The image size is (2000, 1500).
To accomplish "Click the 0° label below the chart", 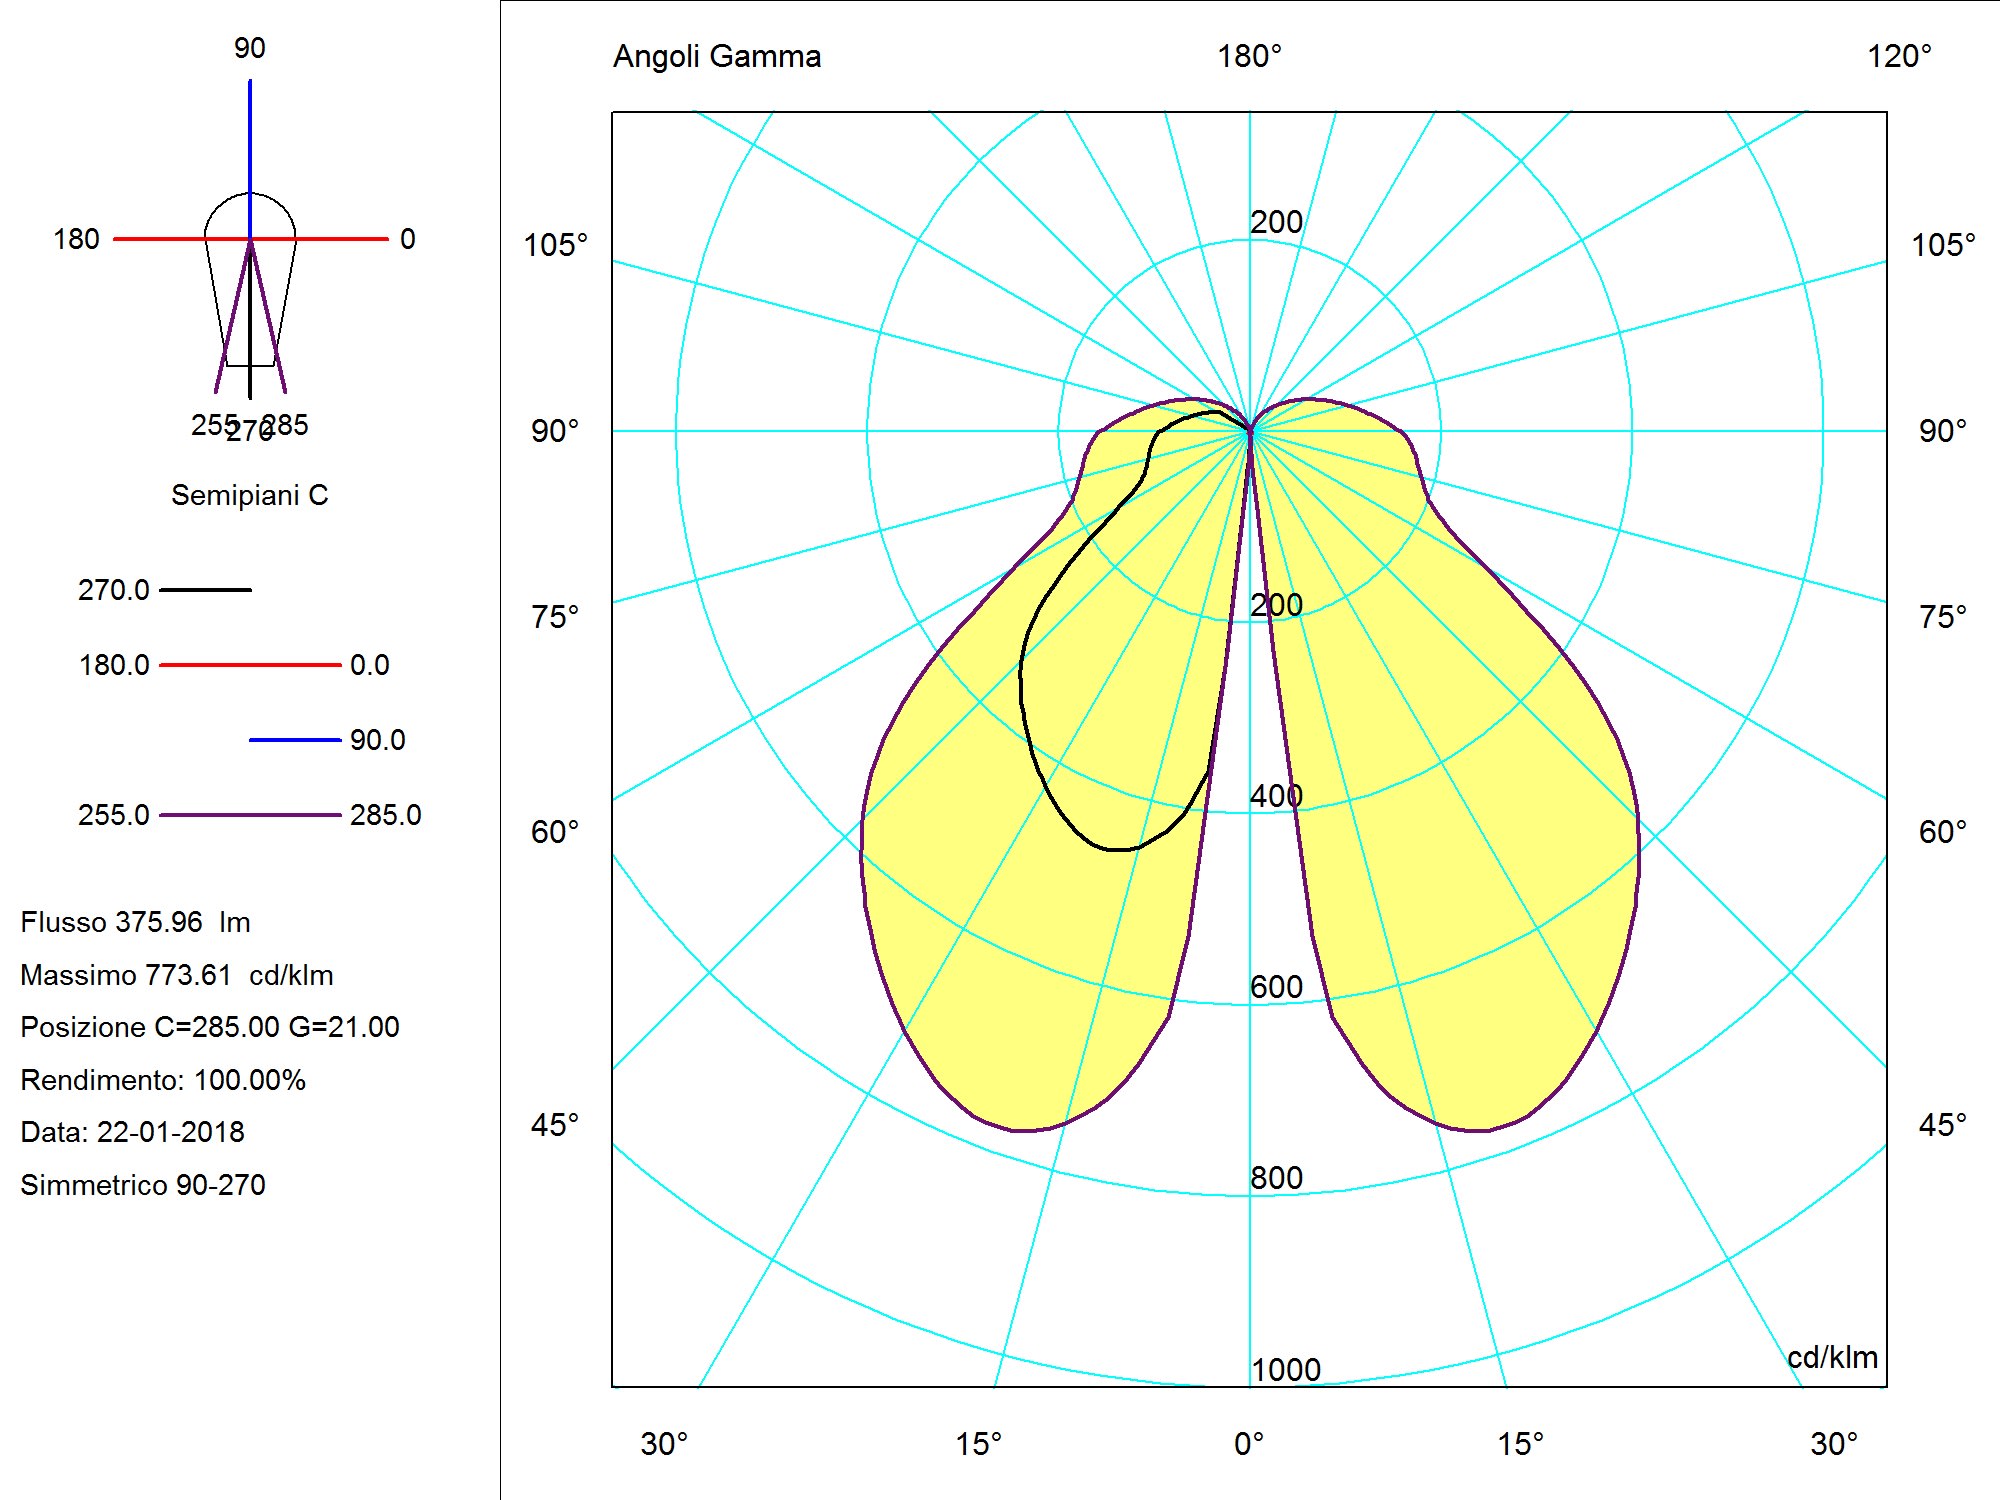I will (x=1249, y=1444).
